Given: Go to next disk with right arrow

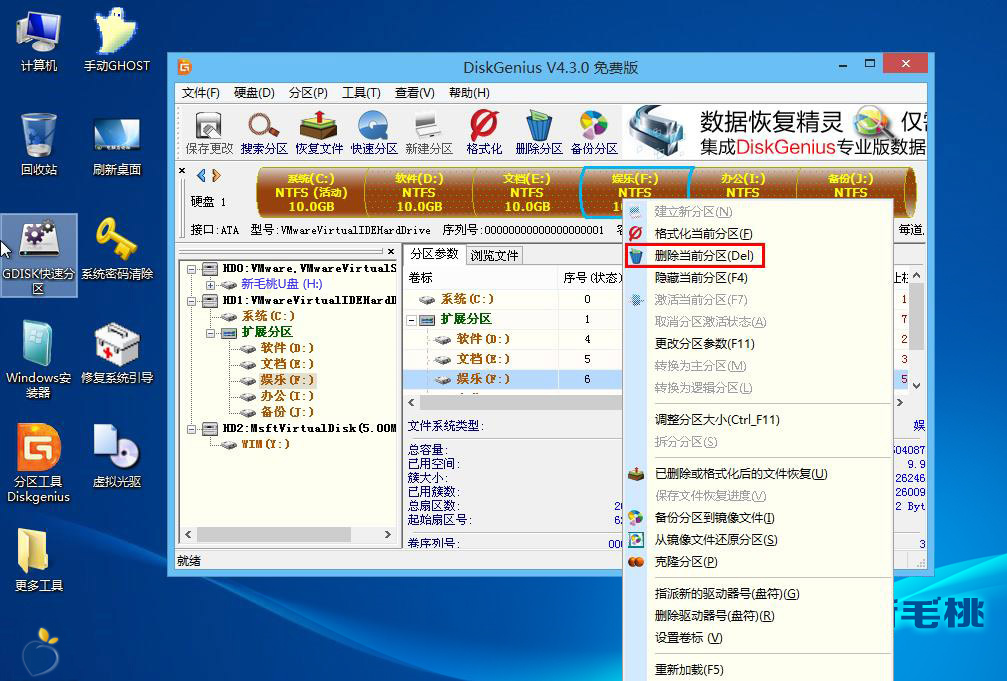Looking at the screenshot, I should pos(216,175).
